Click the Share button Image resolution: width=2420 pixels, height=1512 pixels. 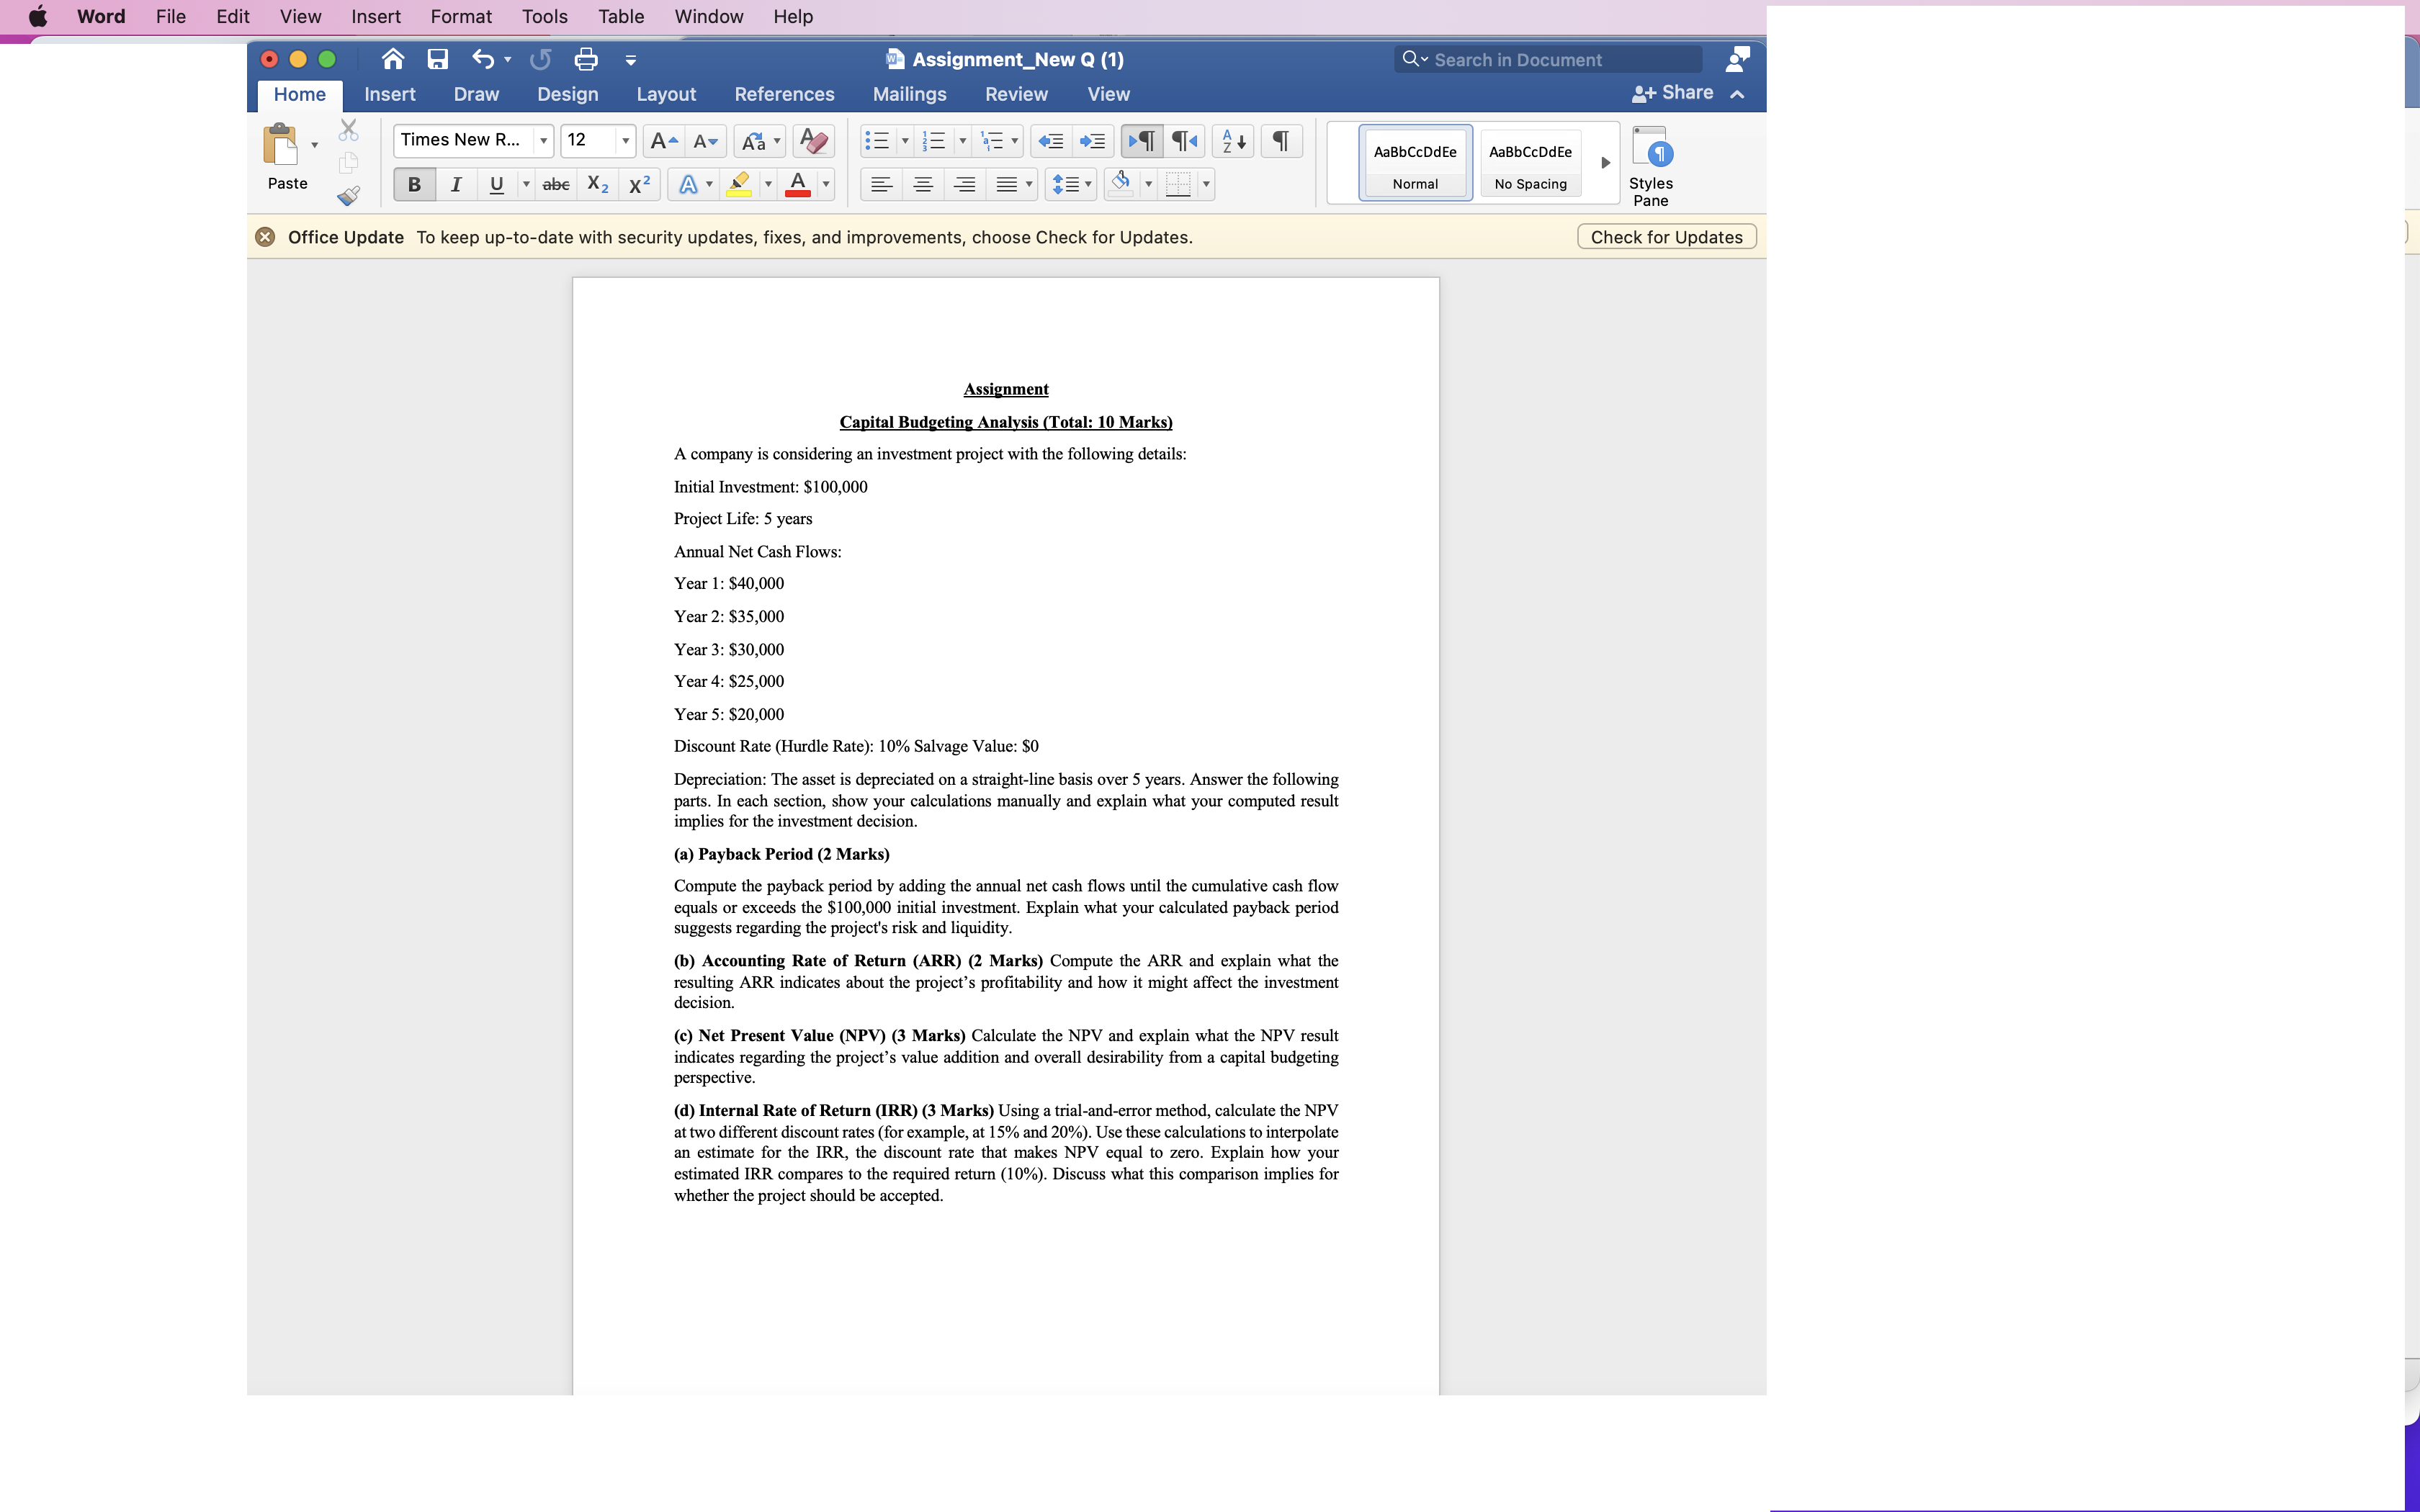(1683, 92)
